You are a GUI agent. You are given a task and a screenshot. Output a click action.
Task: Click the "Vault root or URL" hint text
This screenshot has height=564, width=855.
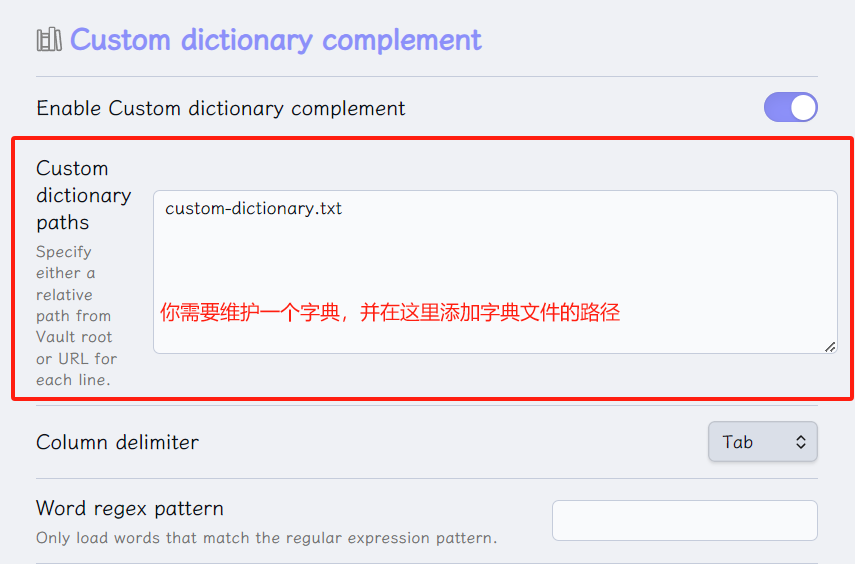click(x=76, y=348)
